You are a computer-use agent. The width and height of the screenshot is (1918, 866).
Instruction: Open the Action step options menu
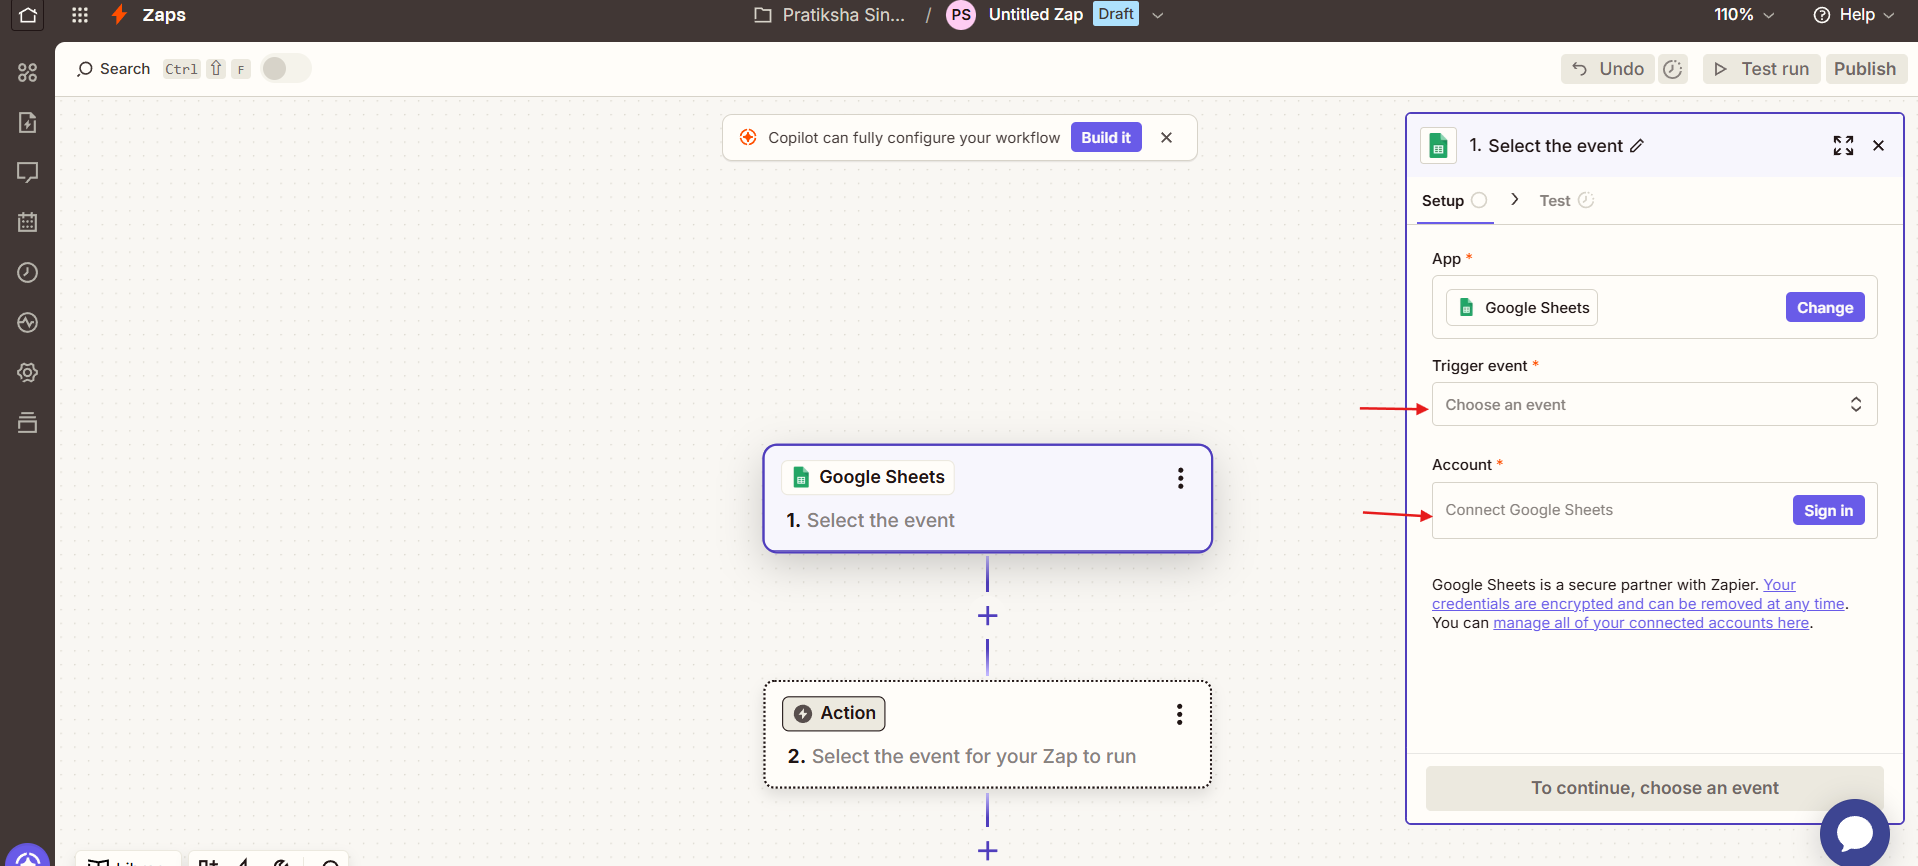(1180, 714)
